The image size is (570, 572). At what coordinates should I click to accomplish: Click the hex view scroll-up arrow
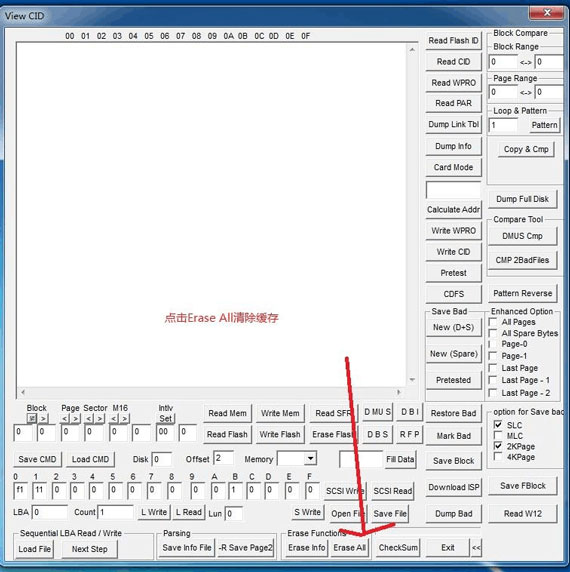click(412, 49)
